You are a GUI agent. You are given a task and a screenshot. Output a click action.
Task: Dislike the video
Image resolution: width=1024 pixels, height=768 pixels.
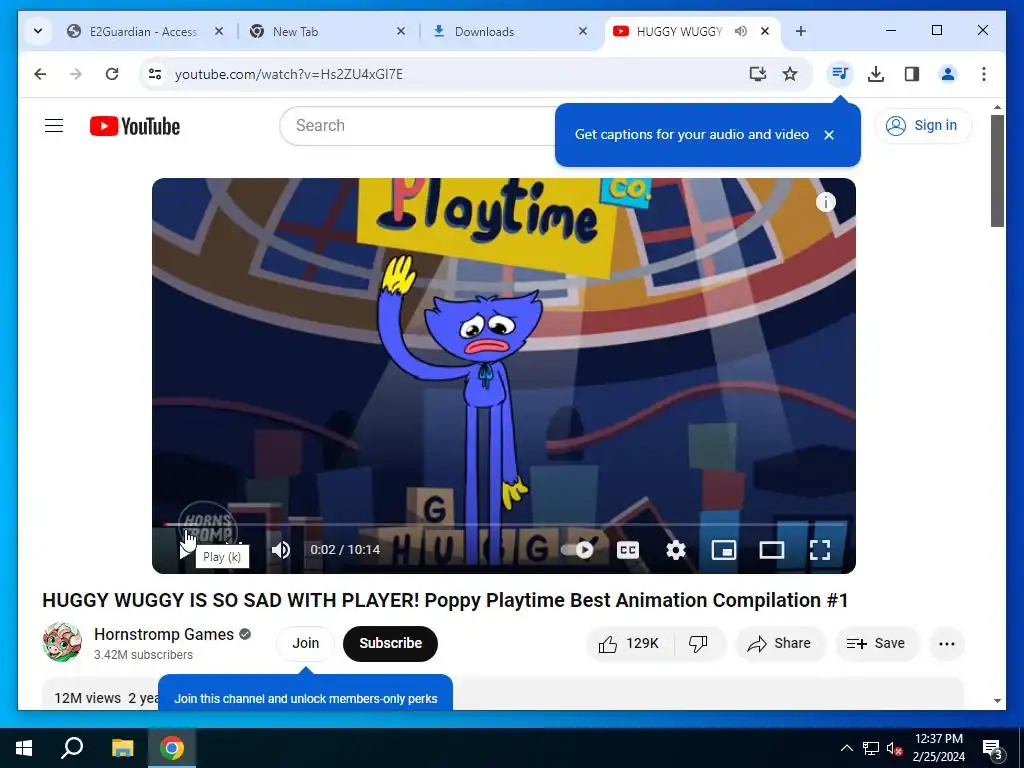click(699, 643)
